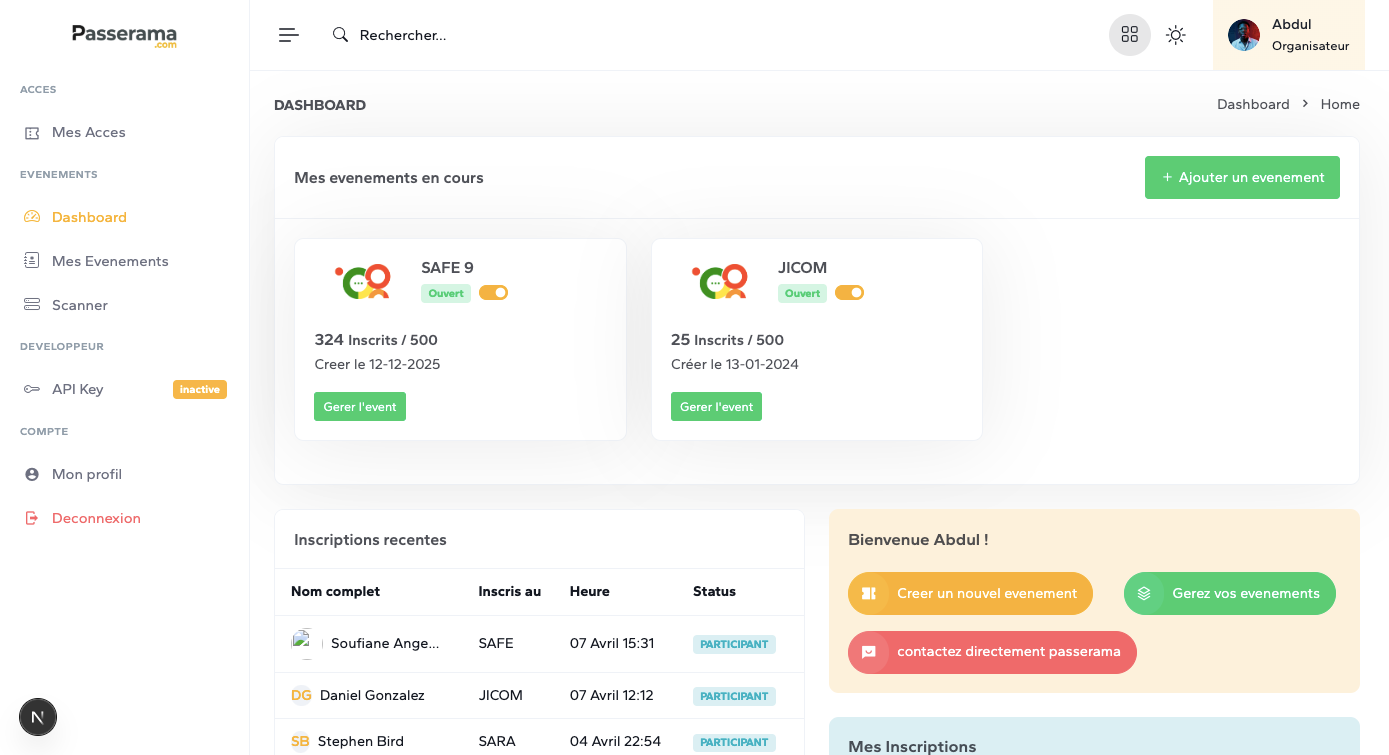1389x755 pixels.
Task: Click the Passerama.com logo
Action: (124, 36)
